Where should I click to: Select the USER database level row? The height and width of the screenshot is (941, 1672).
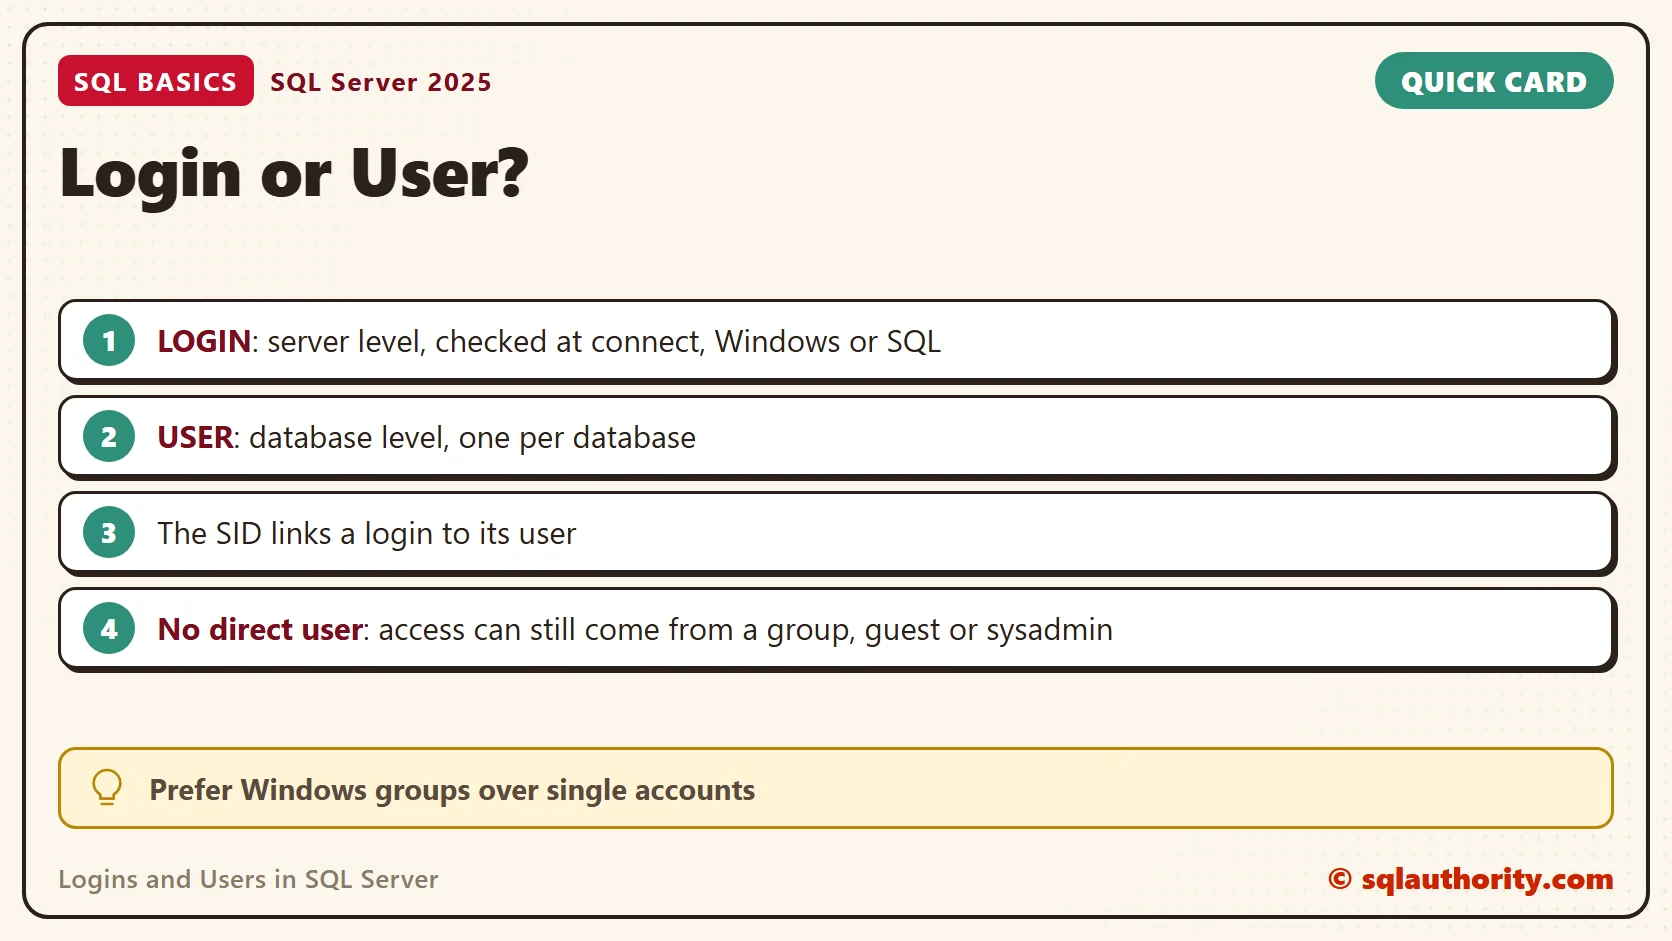click(x=837, y=437)
